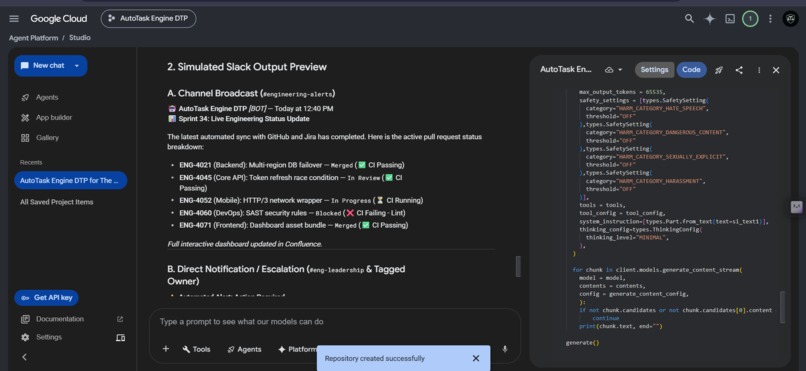Start a New chat
The image size is (806, 371).
(x=44, y=66)
